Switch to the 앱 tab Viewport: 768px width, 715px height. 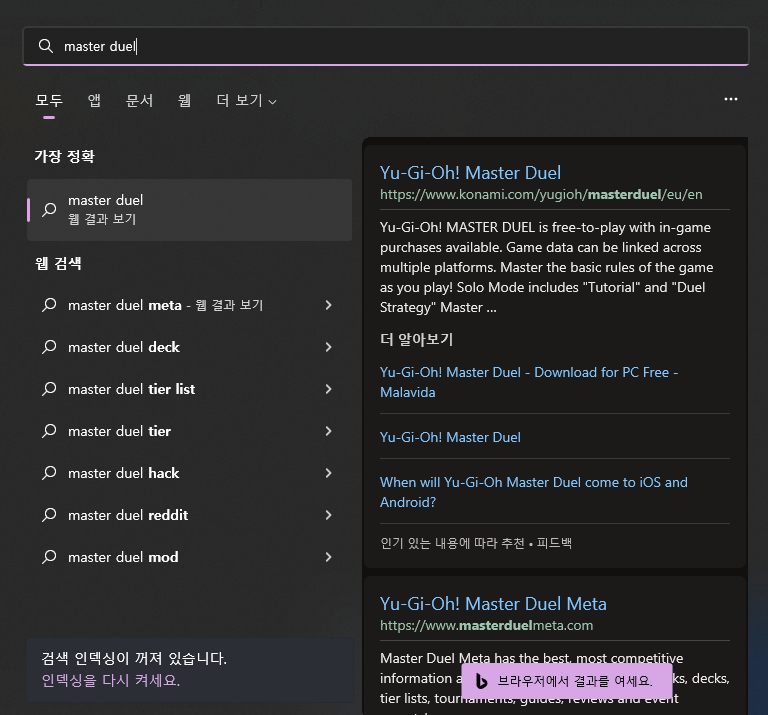pyautogui.click(x=94, y=100)
